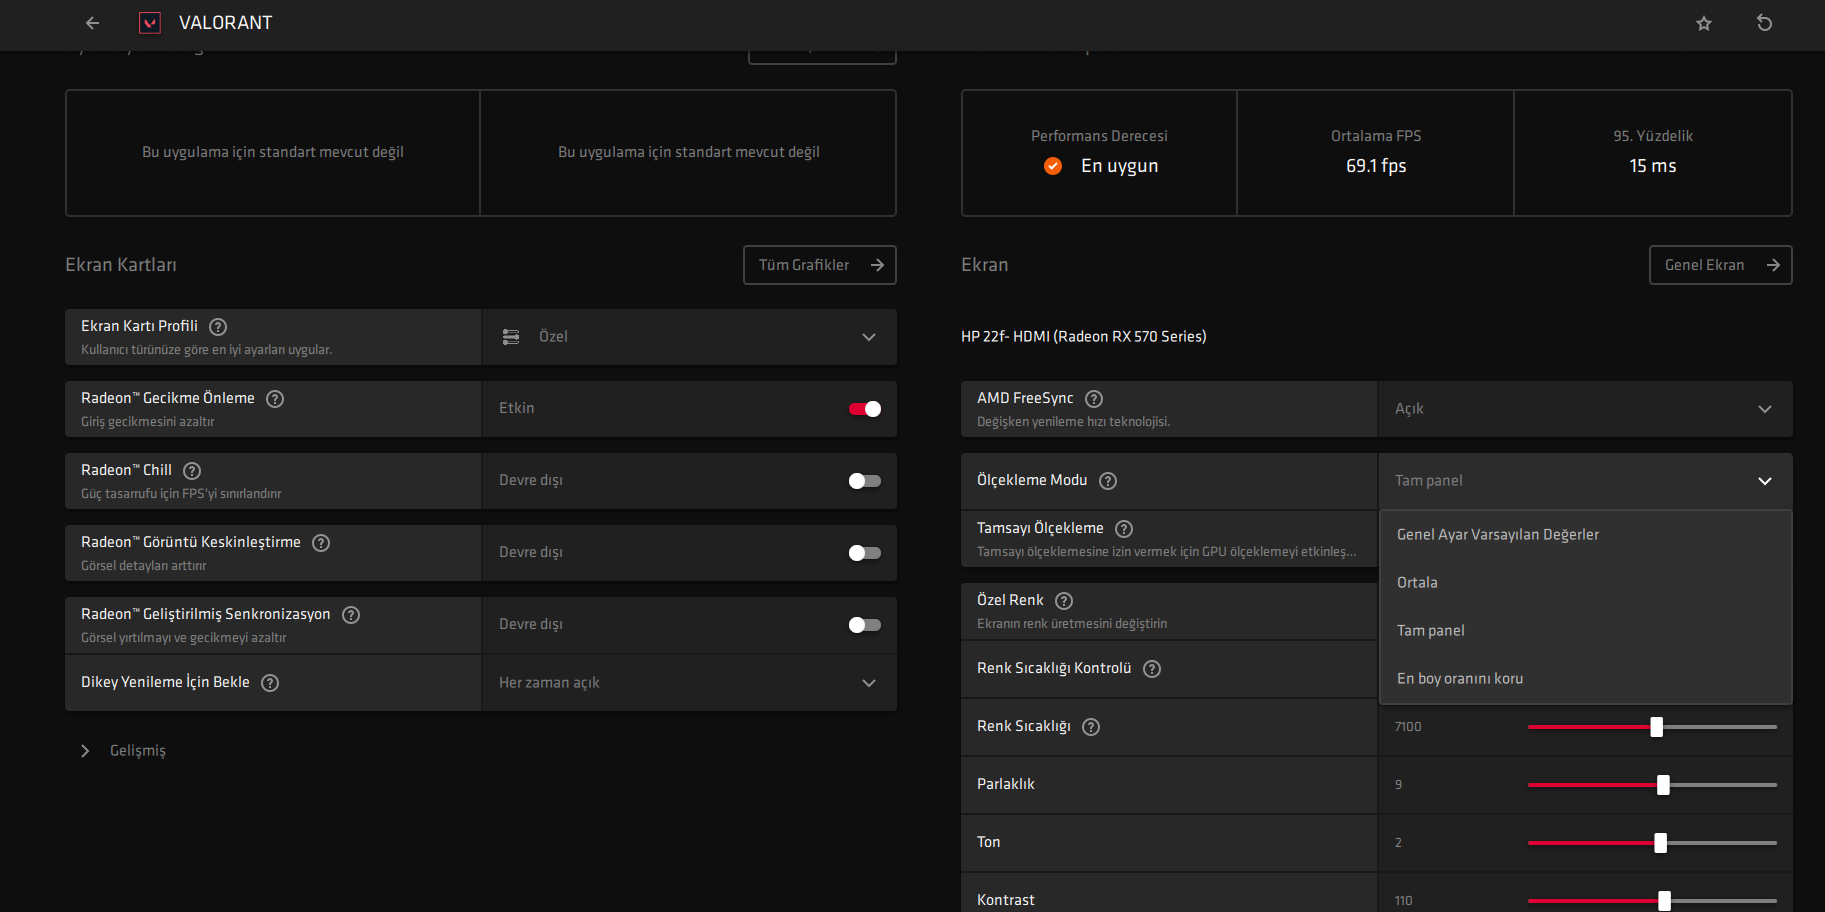Show help for Özel Renk
Viewport: 1825px width, 912px height.
tap(1064, 600)
